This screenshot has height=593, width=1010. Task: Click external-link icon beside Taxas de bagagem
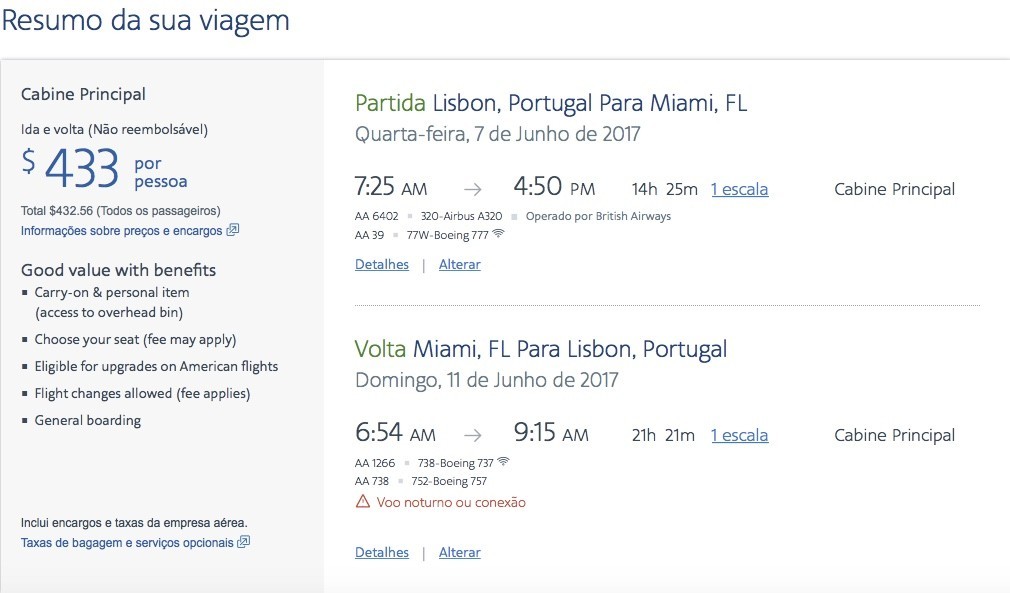coord(244,543)
